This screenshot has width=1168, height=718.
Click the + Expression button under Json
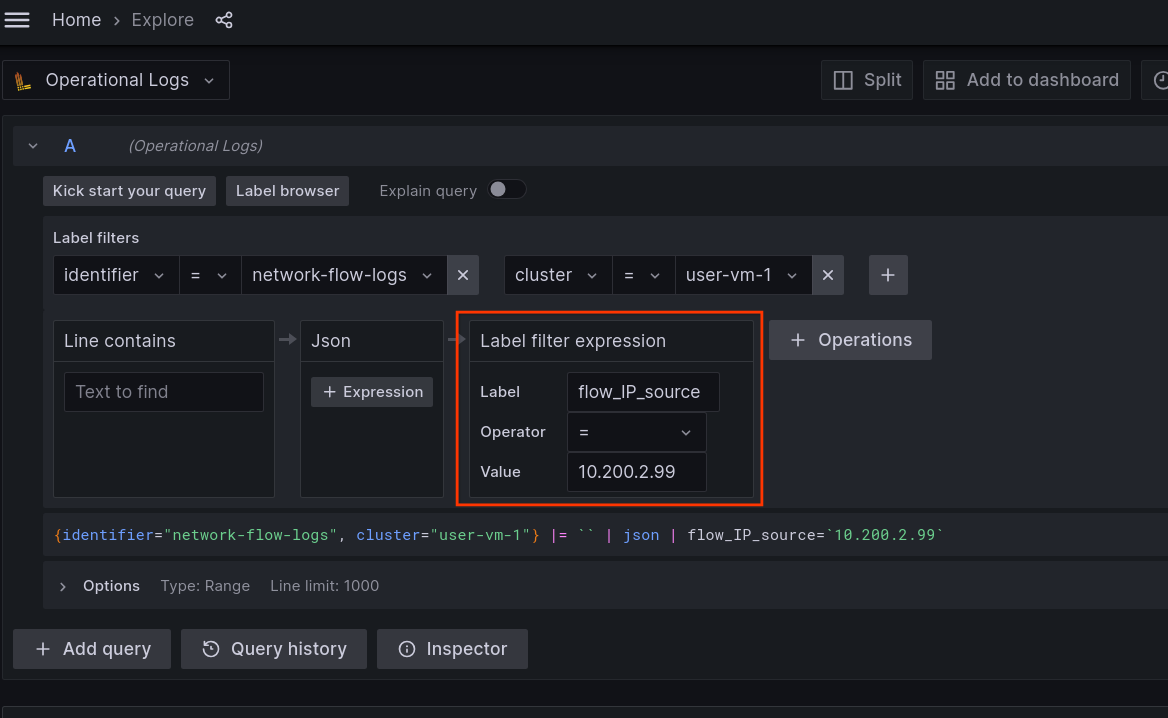(371, 391)
